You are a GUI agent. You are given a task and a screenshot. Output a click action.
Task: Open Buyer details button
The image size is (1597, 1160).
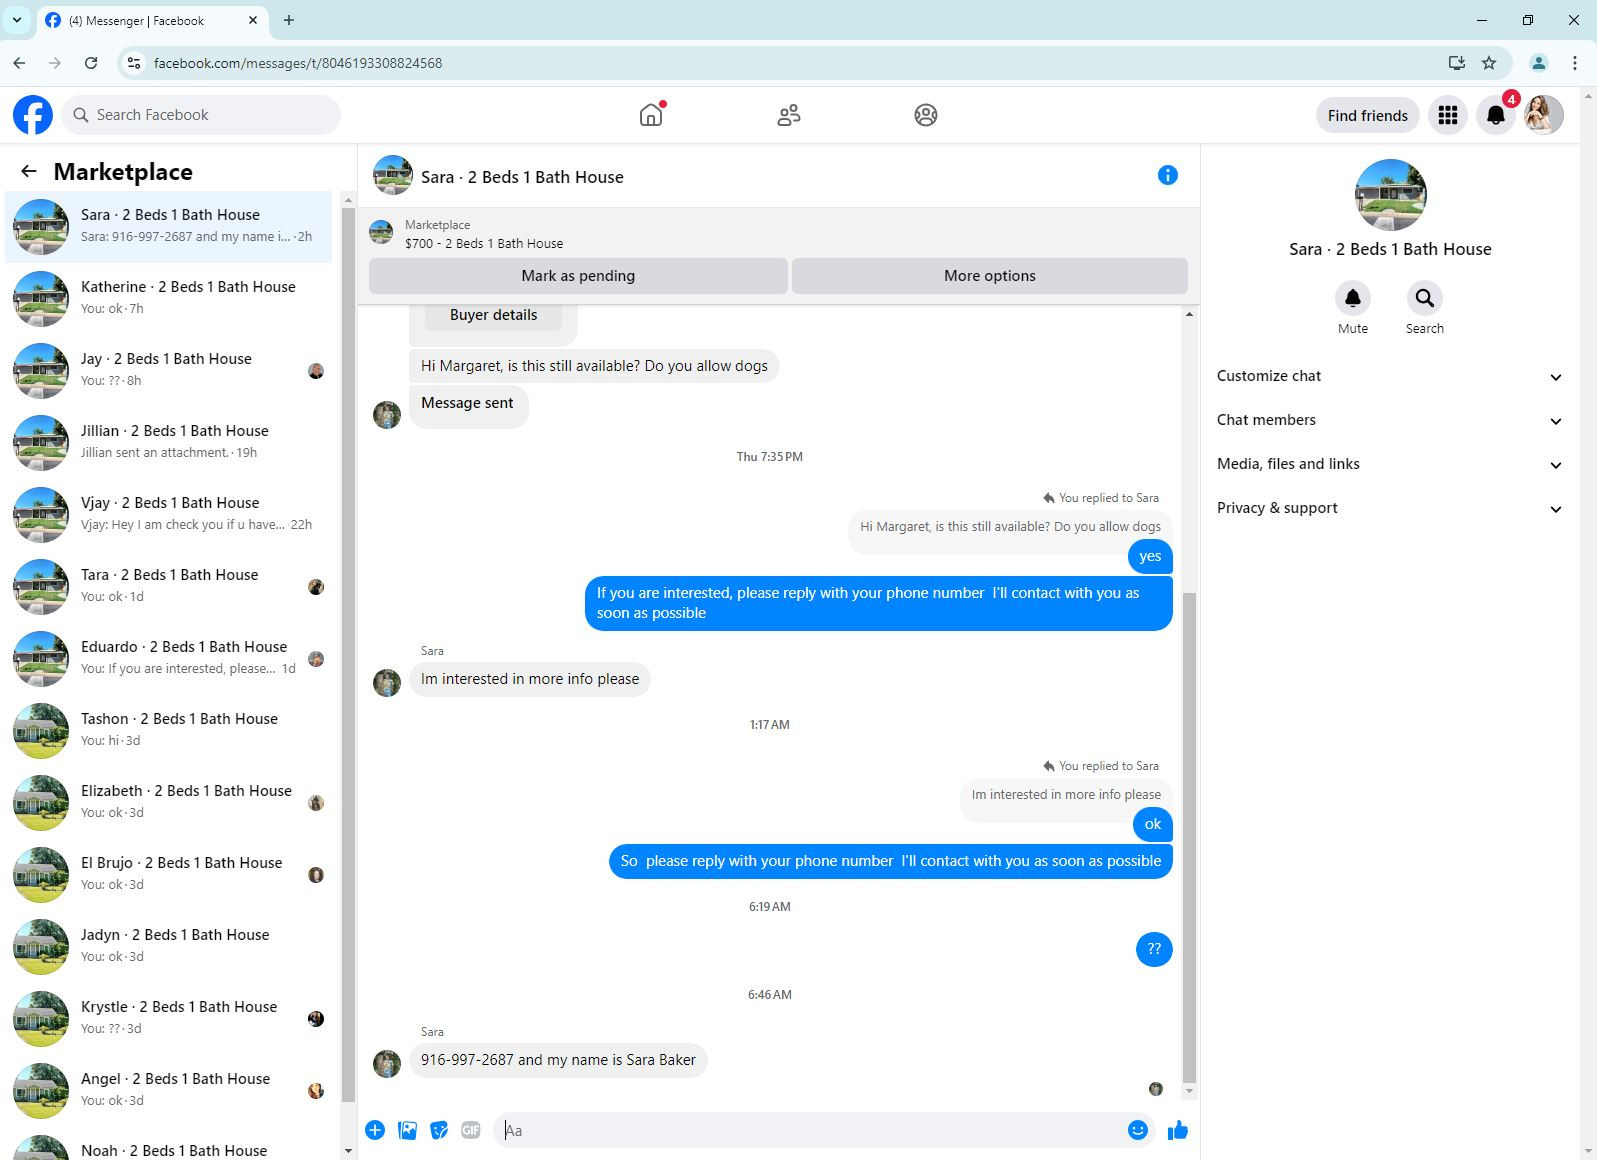point(493,315)
